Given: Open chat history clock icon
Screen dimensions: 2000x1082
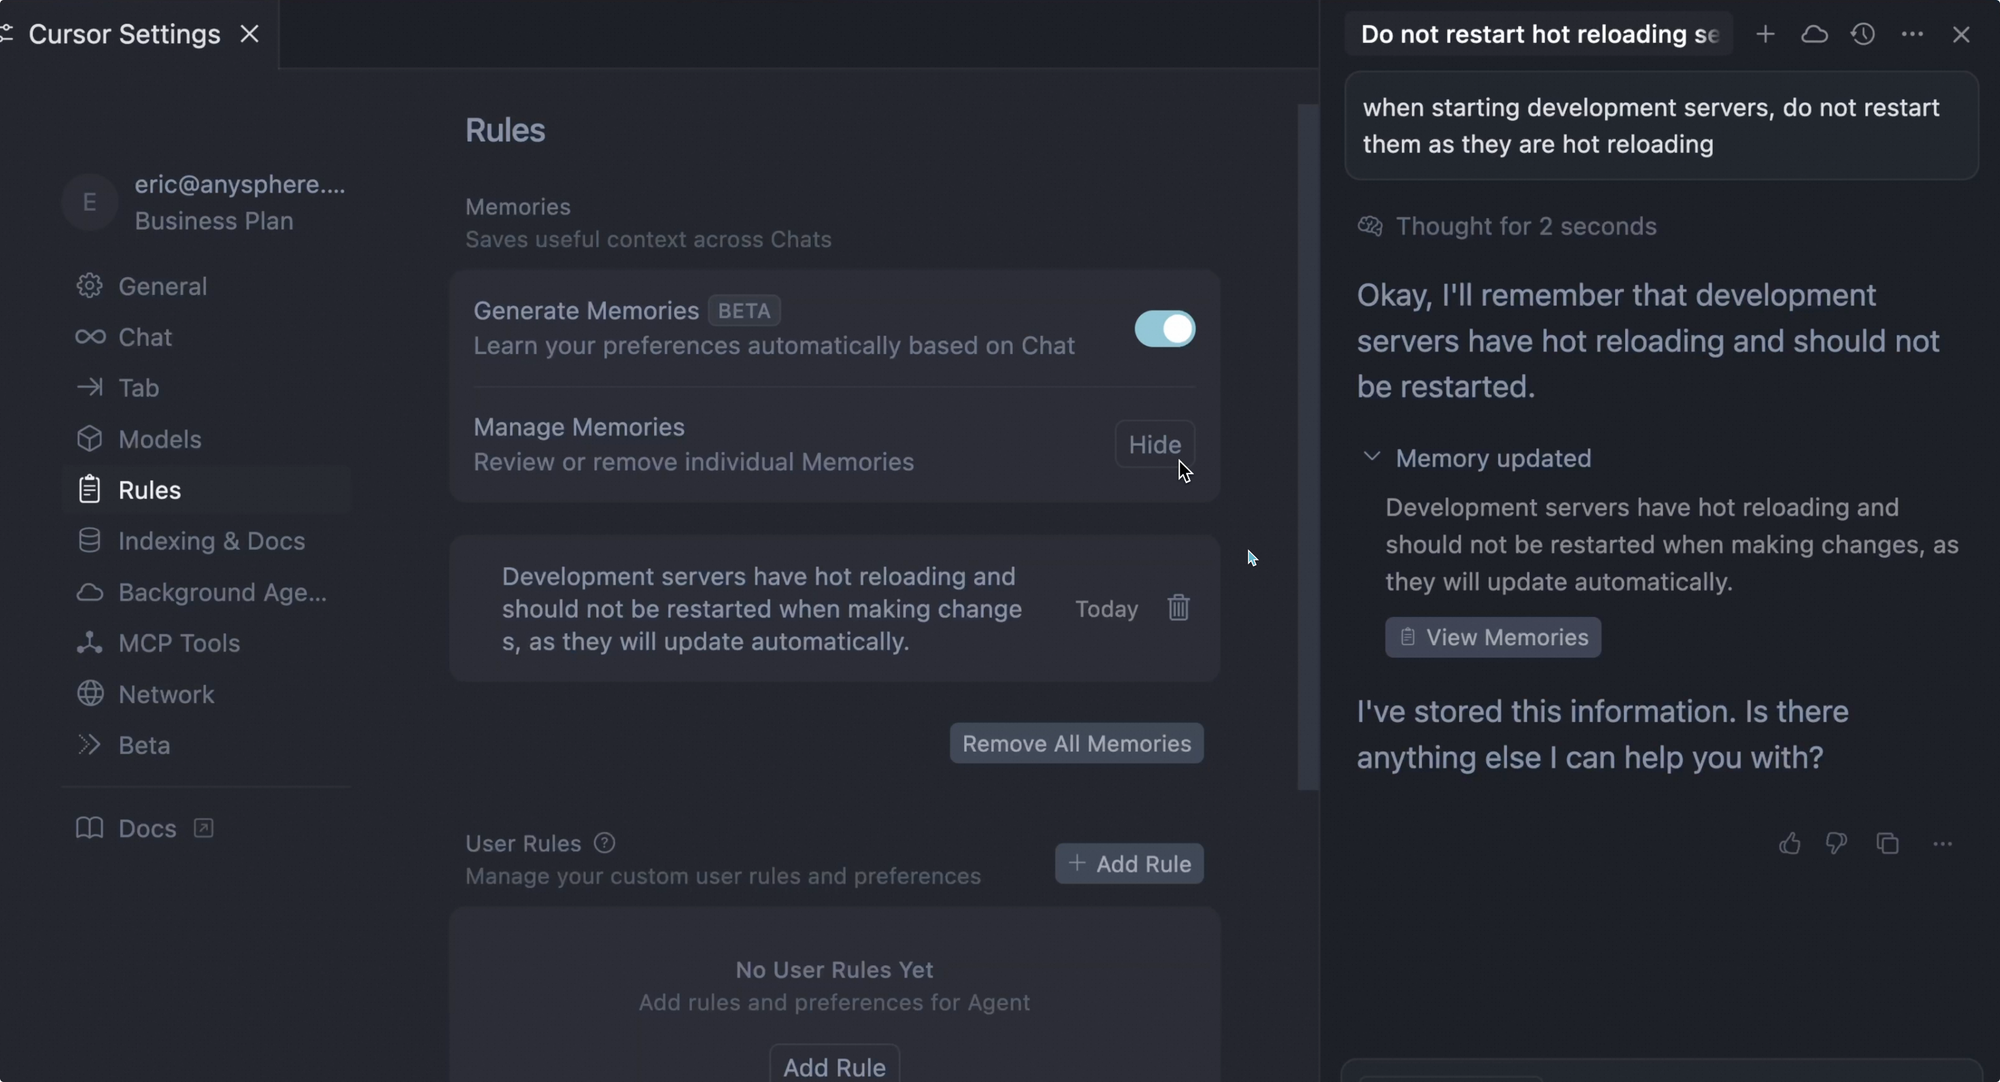Looking at the screenshot, I should pos(1862,34).
